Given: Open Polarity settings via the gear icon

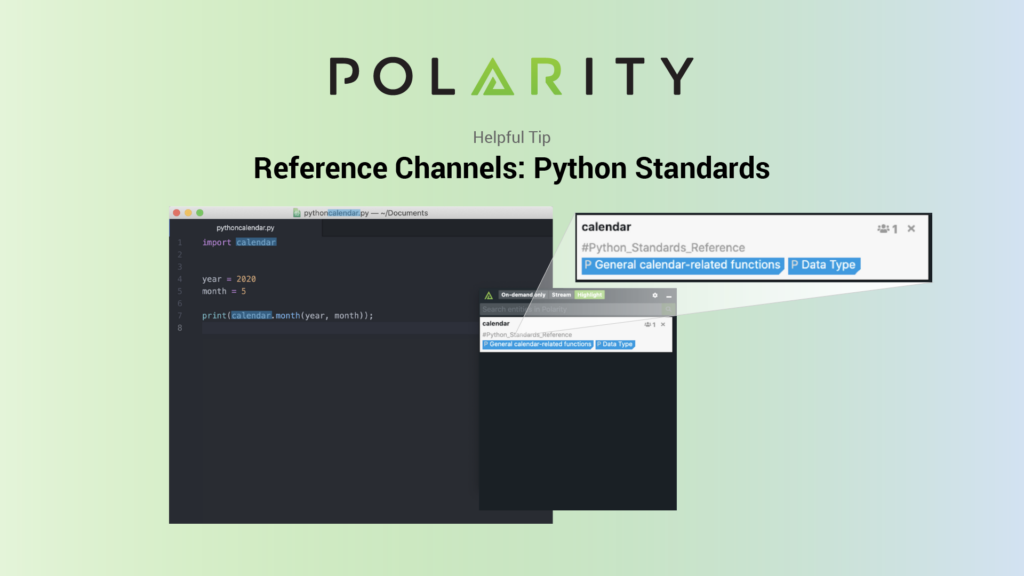Looking at the screenshot, I should coord(654,294).
